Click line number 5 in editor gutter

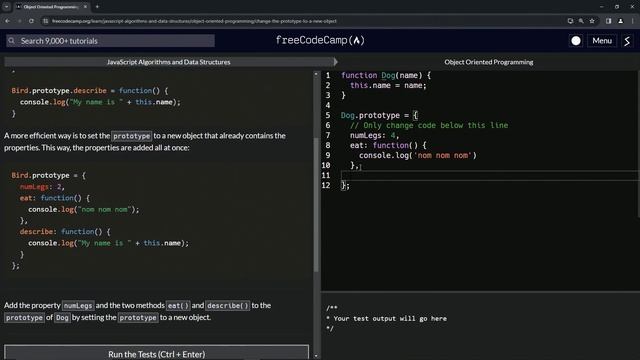(x=328, y=115)
